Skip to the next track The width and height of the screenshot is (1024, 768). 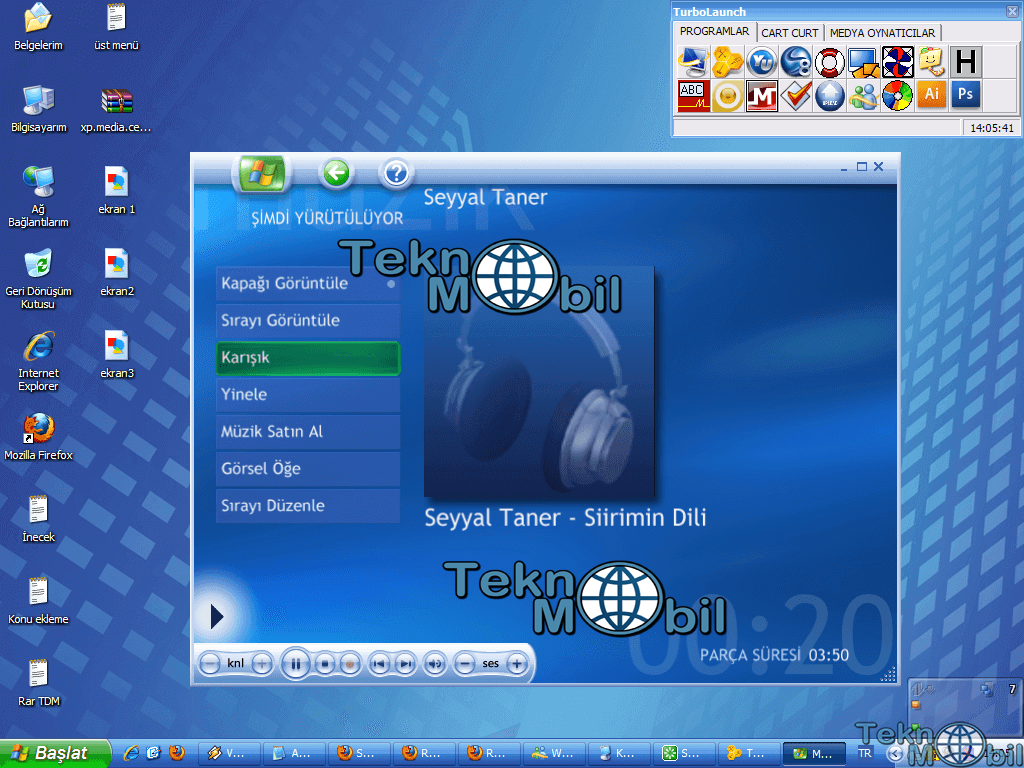pos(405,664)
